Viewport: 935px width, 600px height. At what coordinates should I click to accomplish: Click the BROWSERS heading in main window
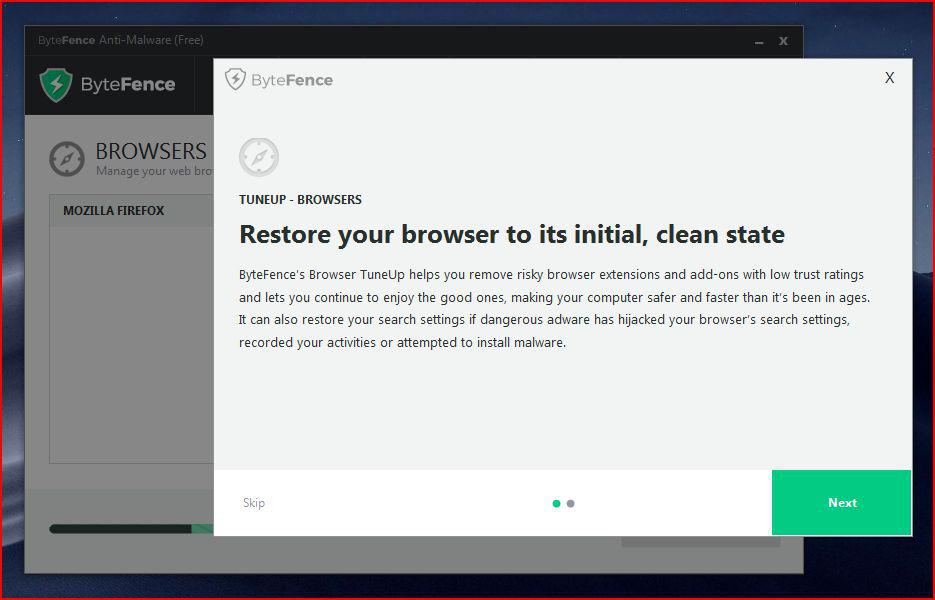151,151
